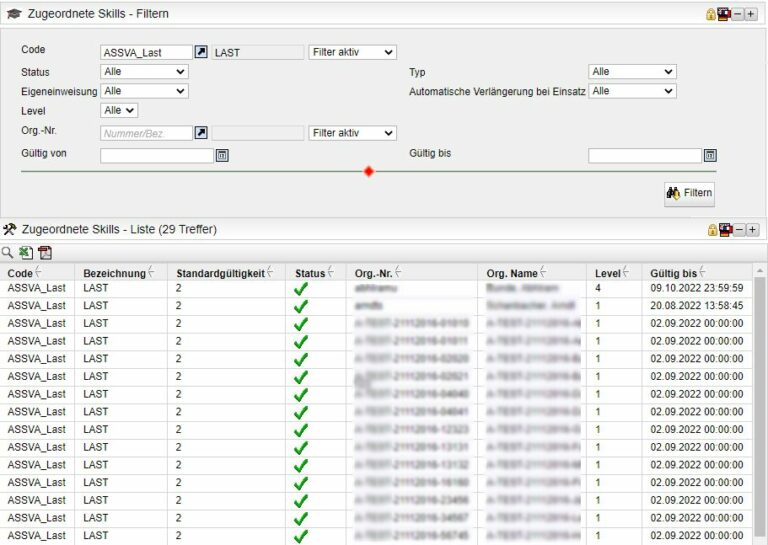Open the Typ dropdown
The image size is (768, 545).
coord(632,72)
